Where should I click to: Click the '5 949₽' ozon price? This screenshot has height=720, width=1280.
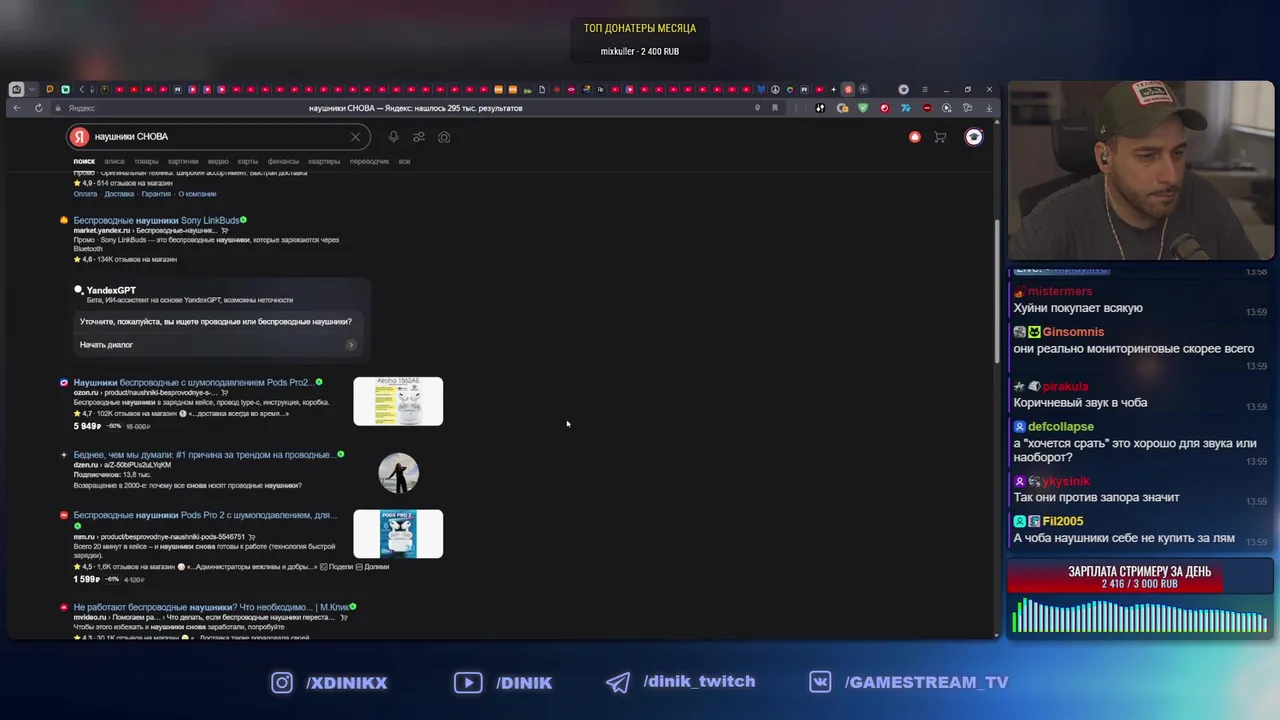(88, 426)
